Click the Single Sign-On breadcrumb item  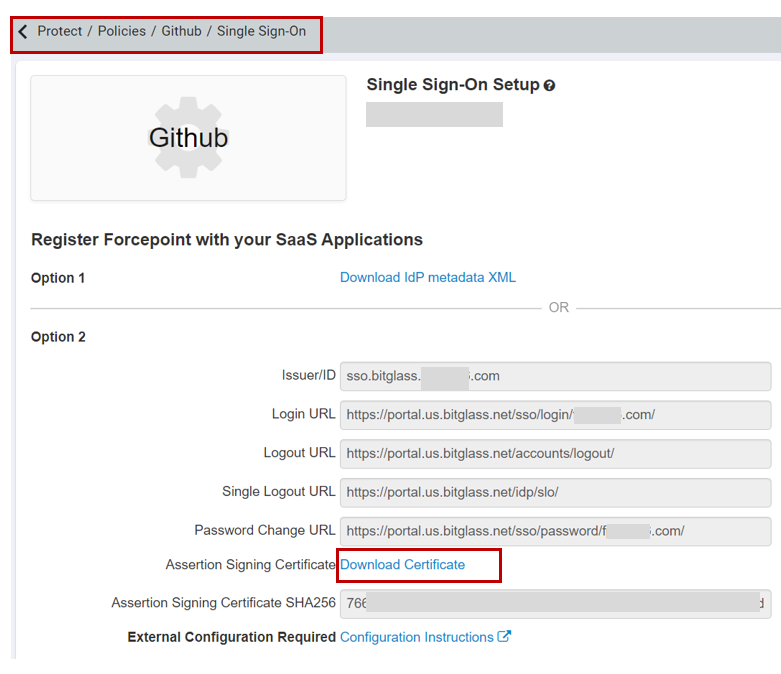(x=261, y=31)
